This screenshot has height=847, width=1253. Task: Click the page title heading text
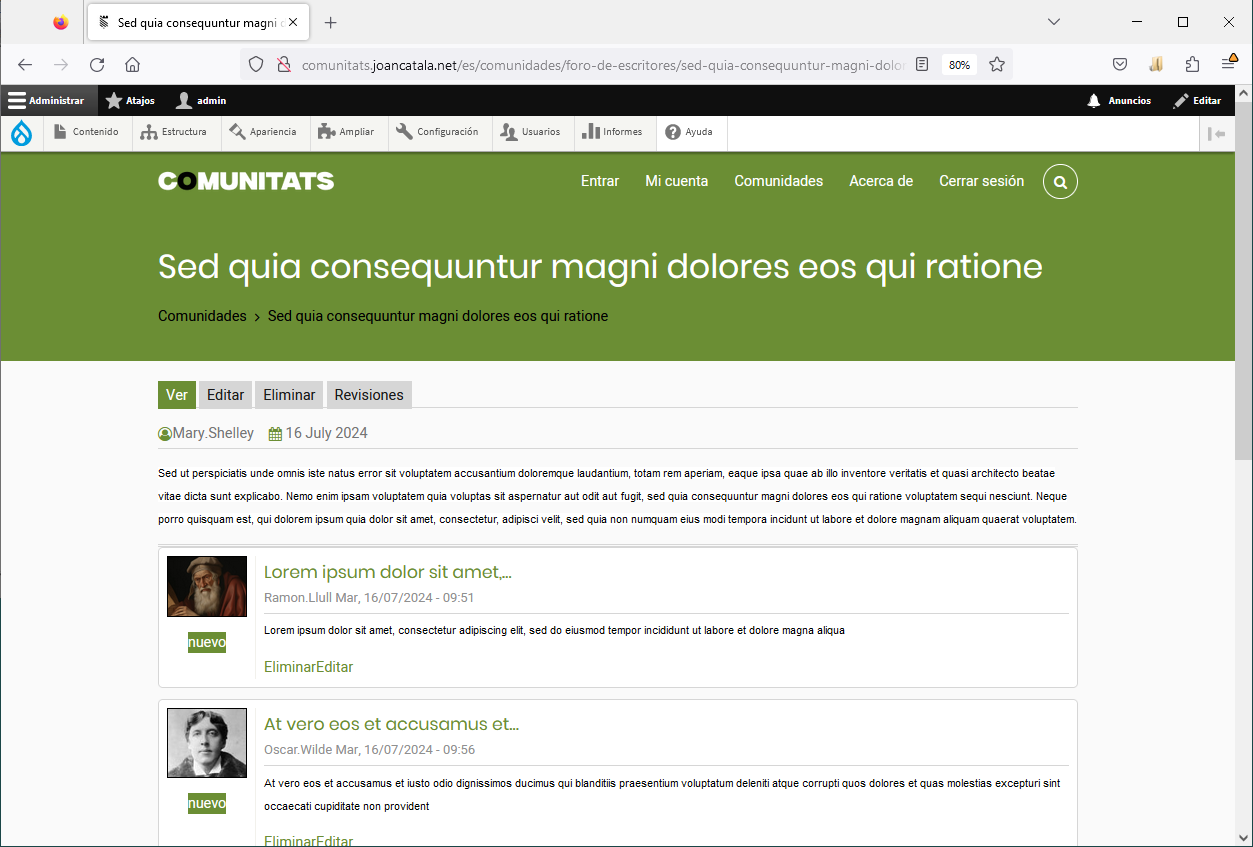point(600,267)
